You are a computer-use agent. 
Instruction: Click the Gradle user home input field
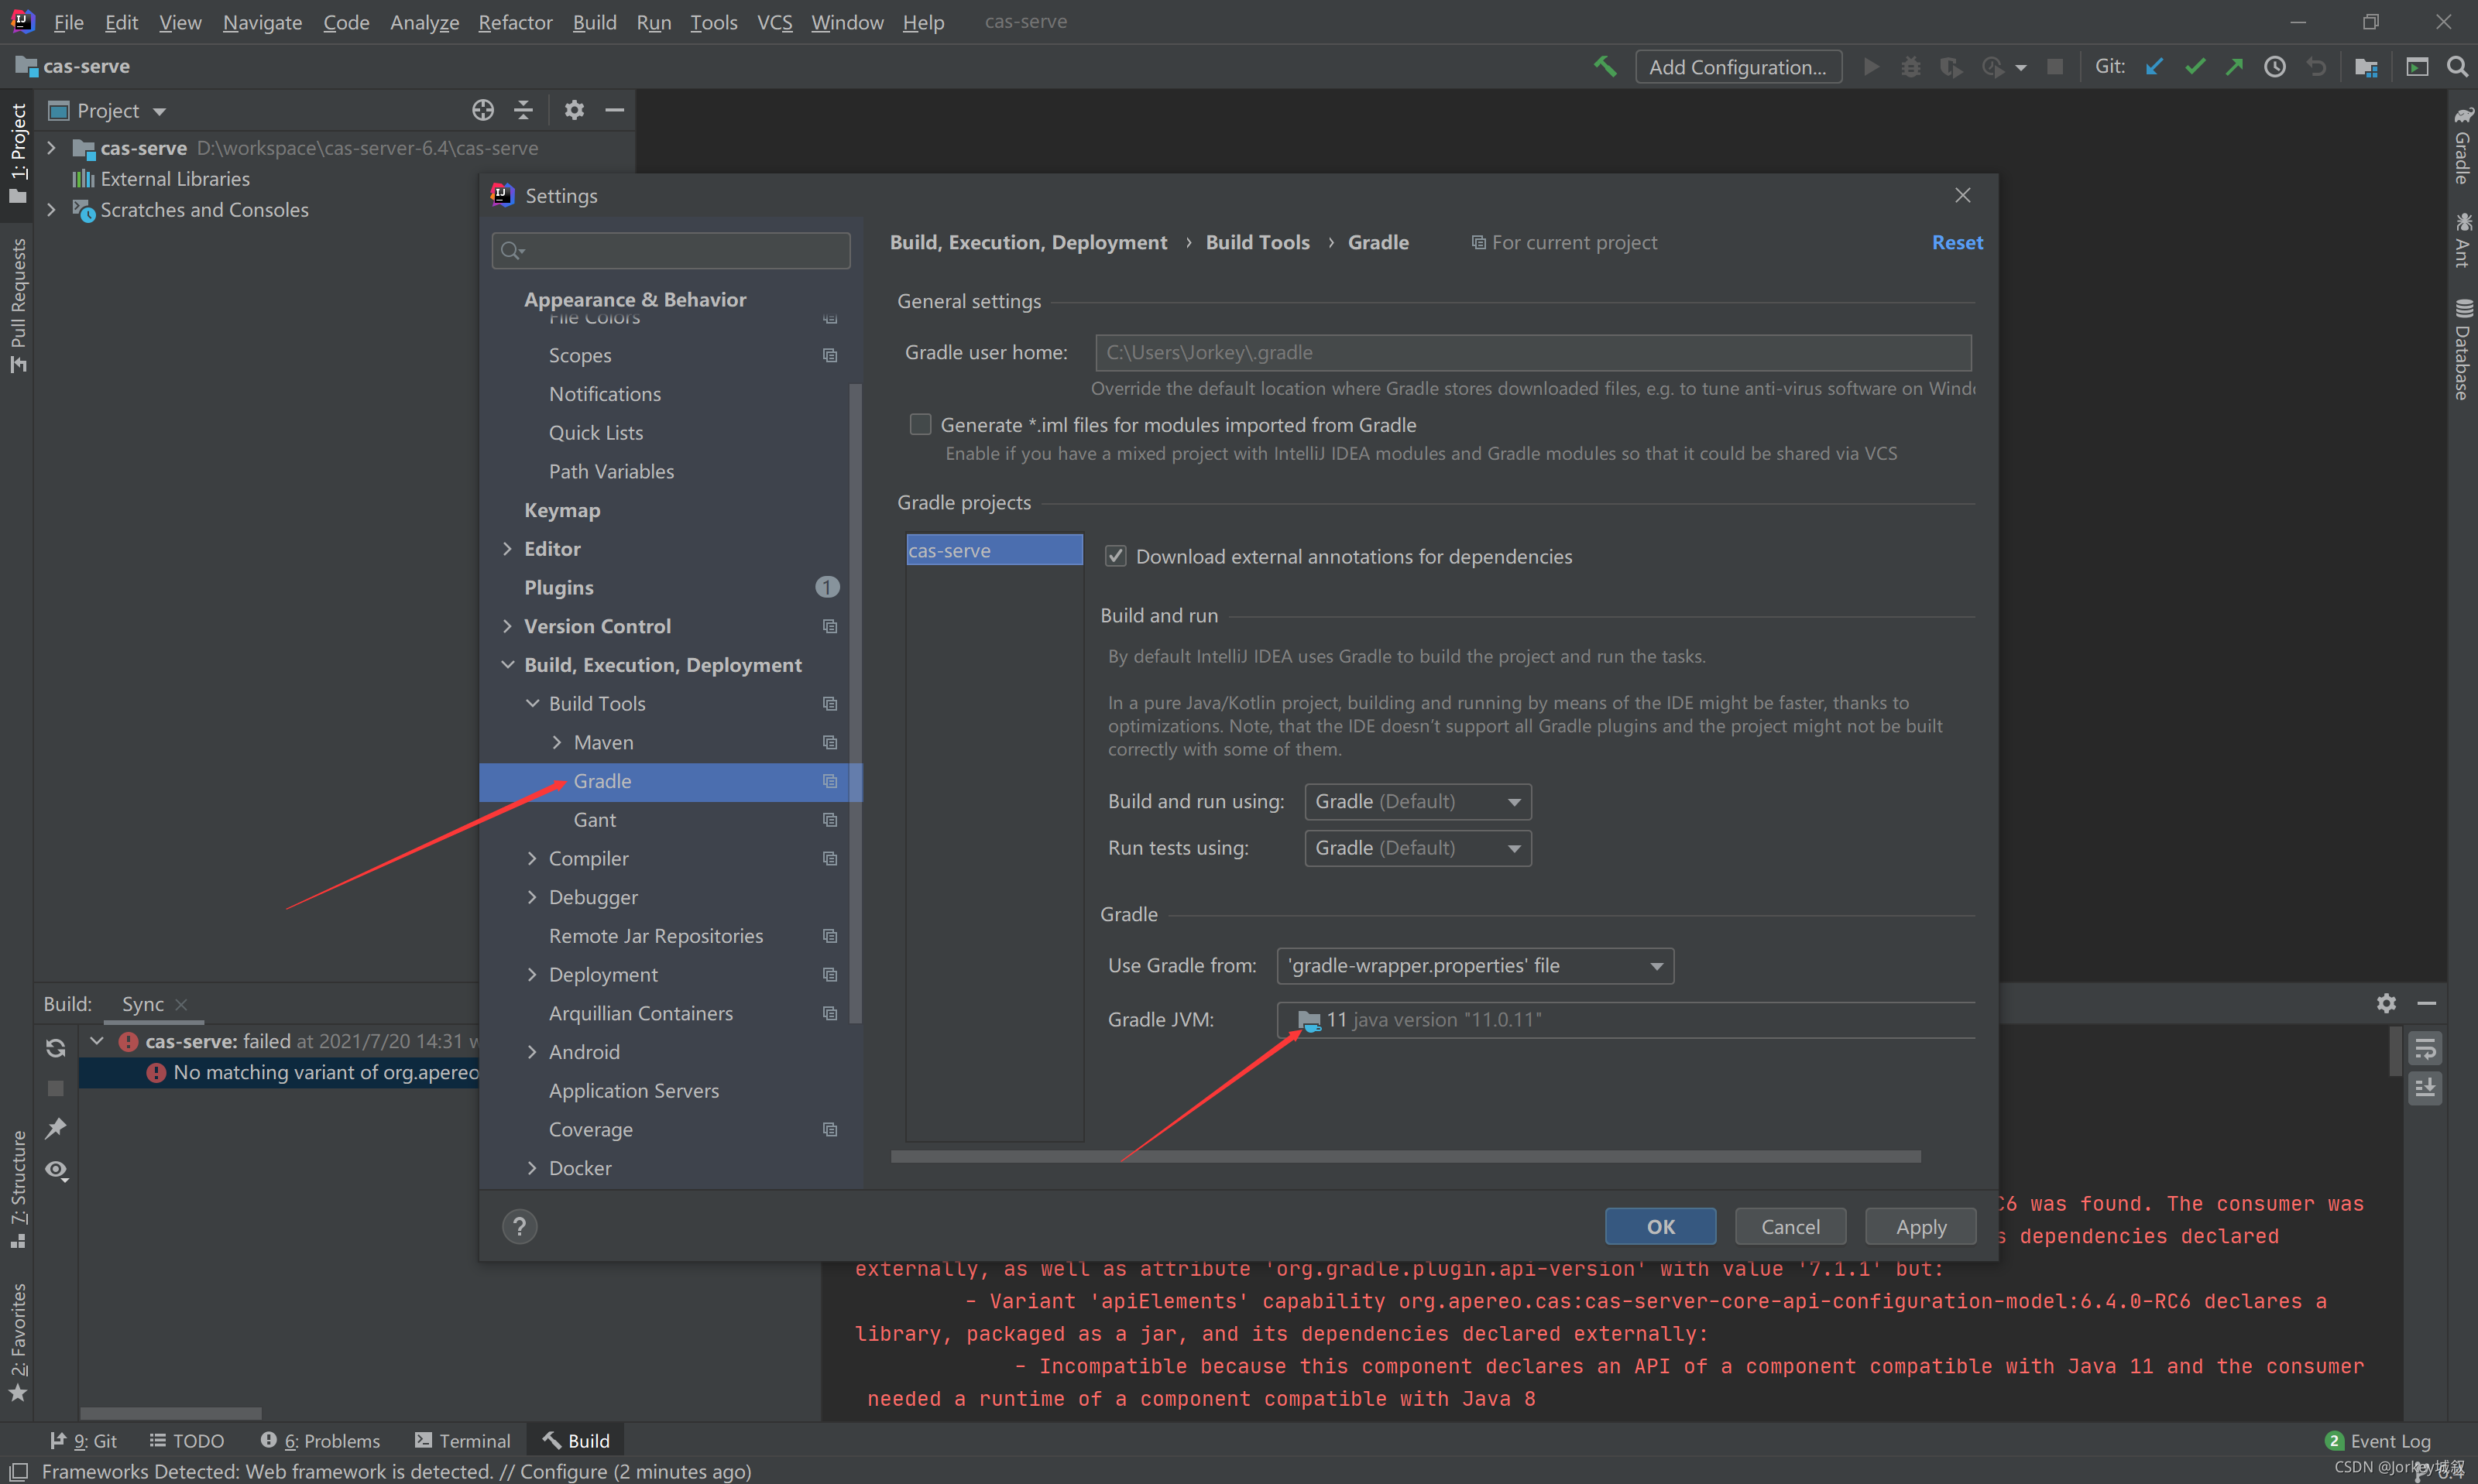click(1533, 352)
